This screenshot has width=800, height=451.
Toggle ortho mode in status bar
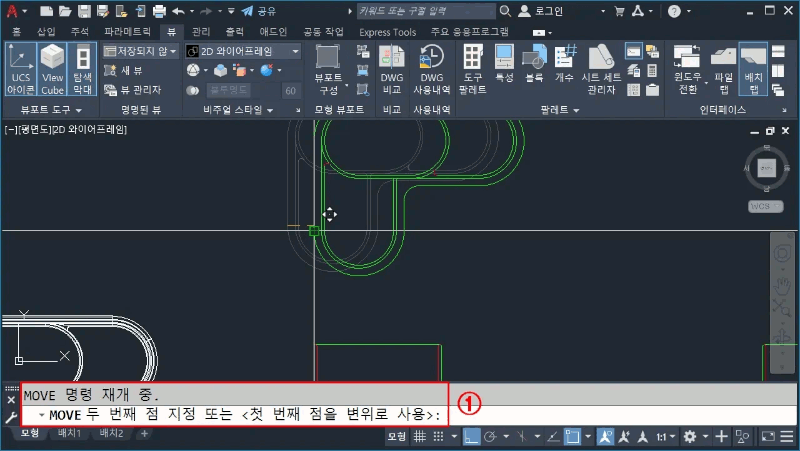473,437
